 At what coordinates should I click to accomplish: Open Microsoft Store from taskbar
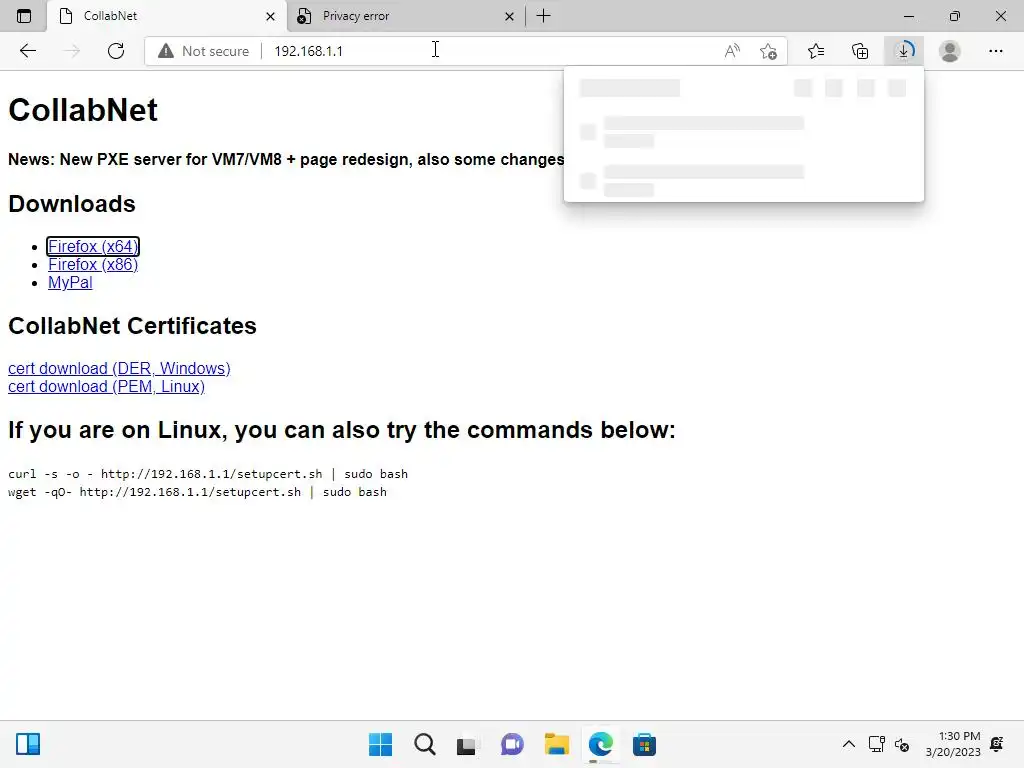coord(645,744)
